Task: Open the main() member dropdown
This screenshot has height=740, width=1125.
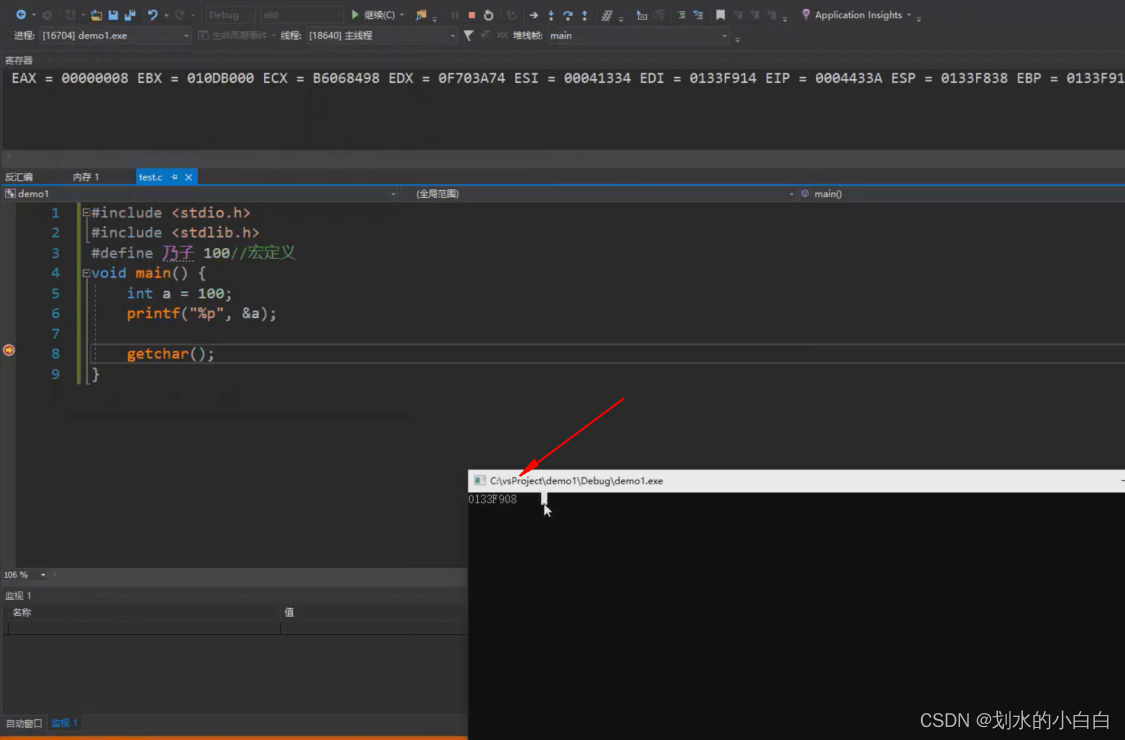Action: point(961,194)
